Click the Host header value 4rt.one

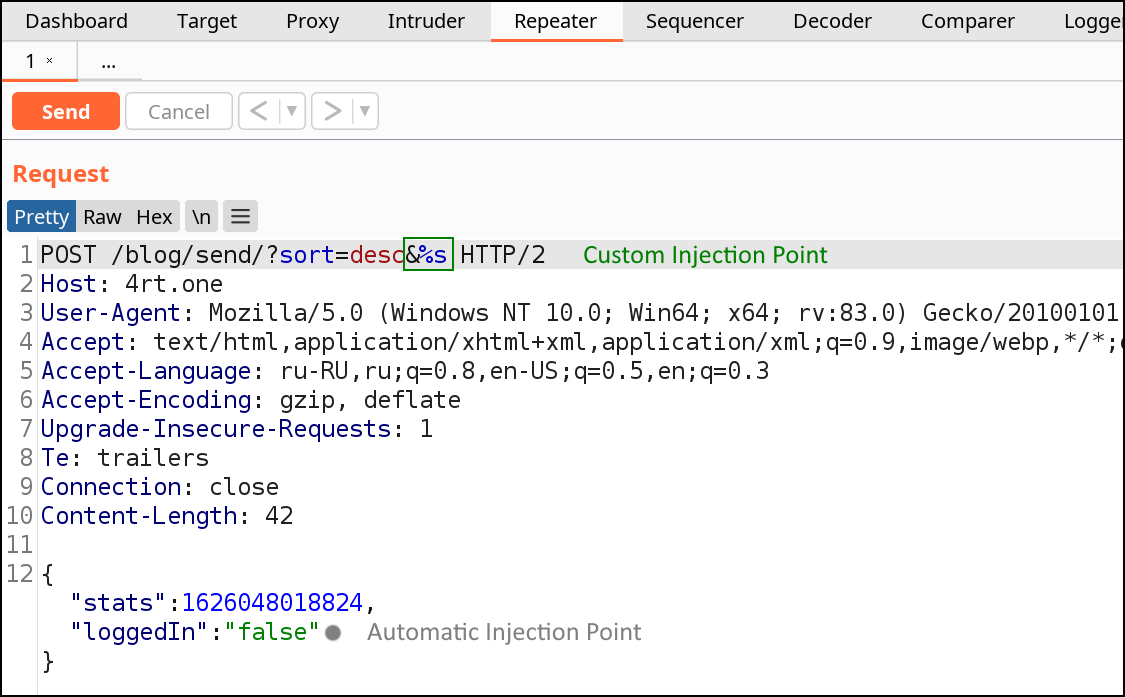tap(174, 284)
